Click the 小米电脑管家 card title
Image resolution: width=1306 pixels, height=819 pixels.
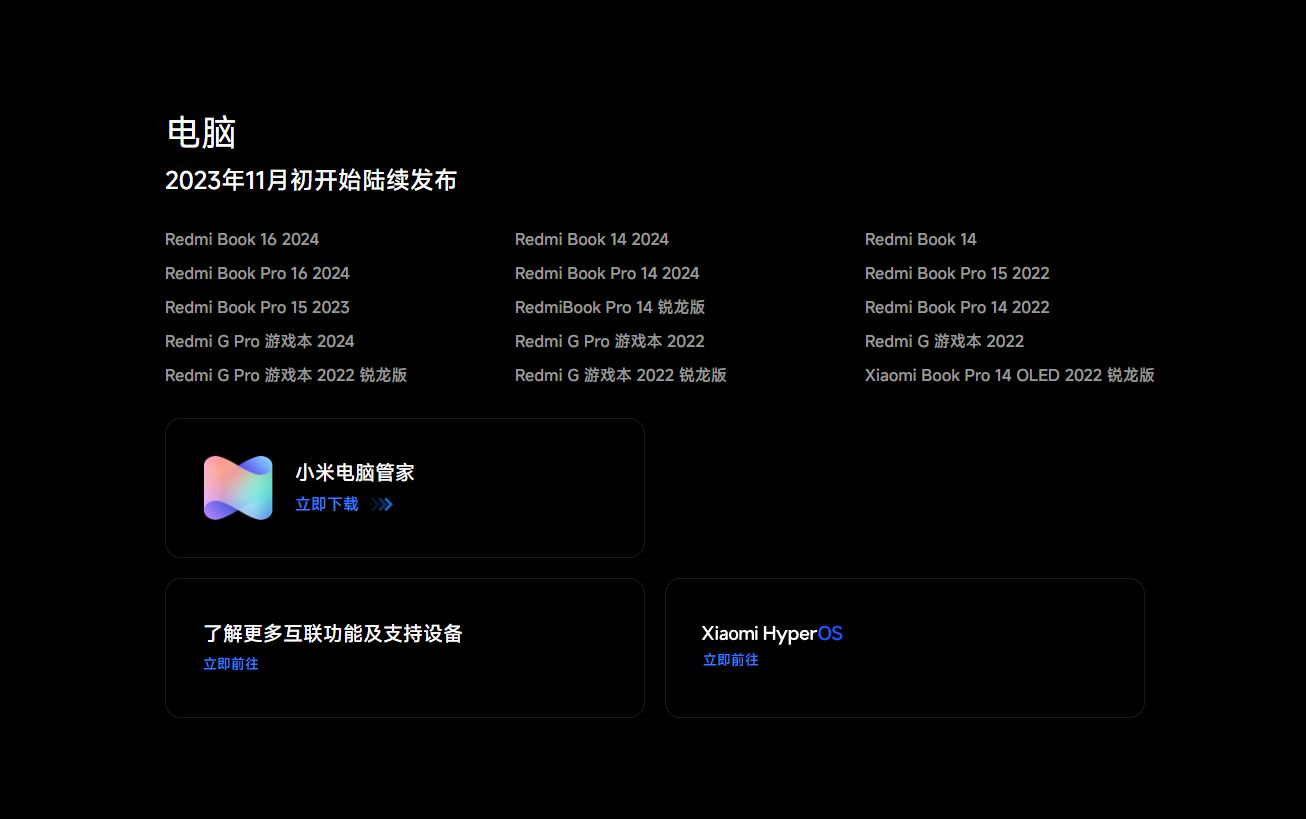pyautogui.click(x=355, y=473)
